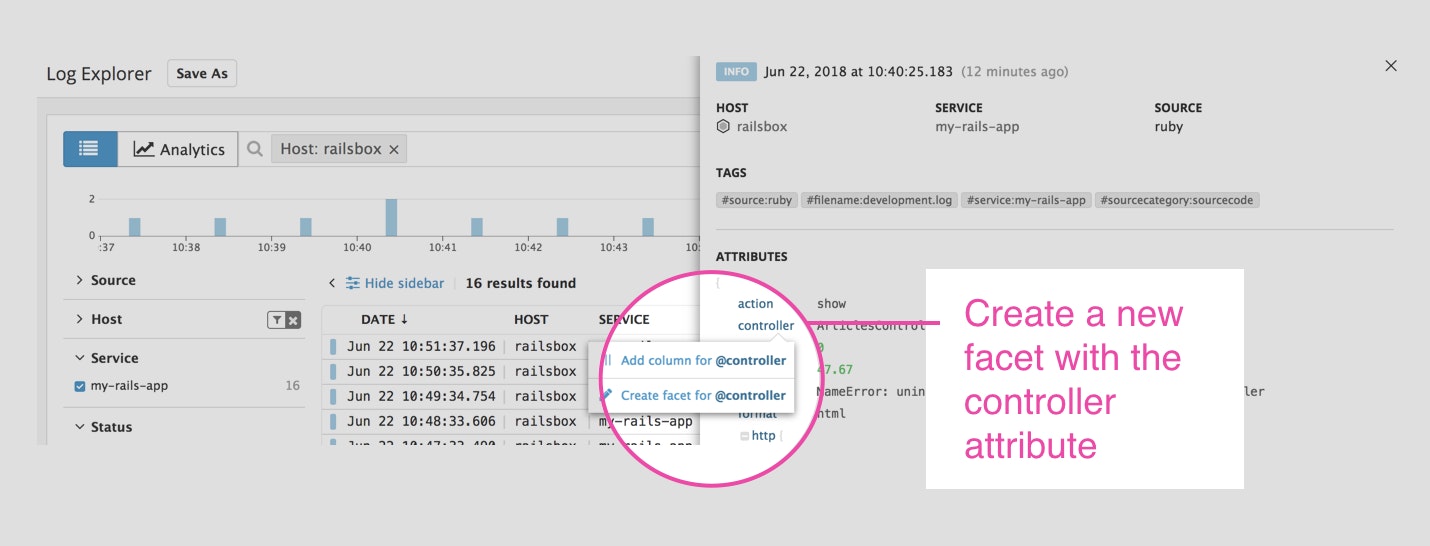Click the #filename:development.log tag

[879, 200]
